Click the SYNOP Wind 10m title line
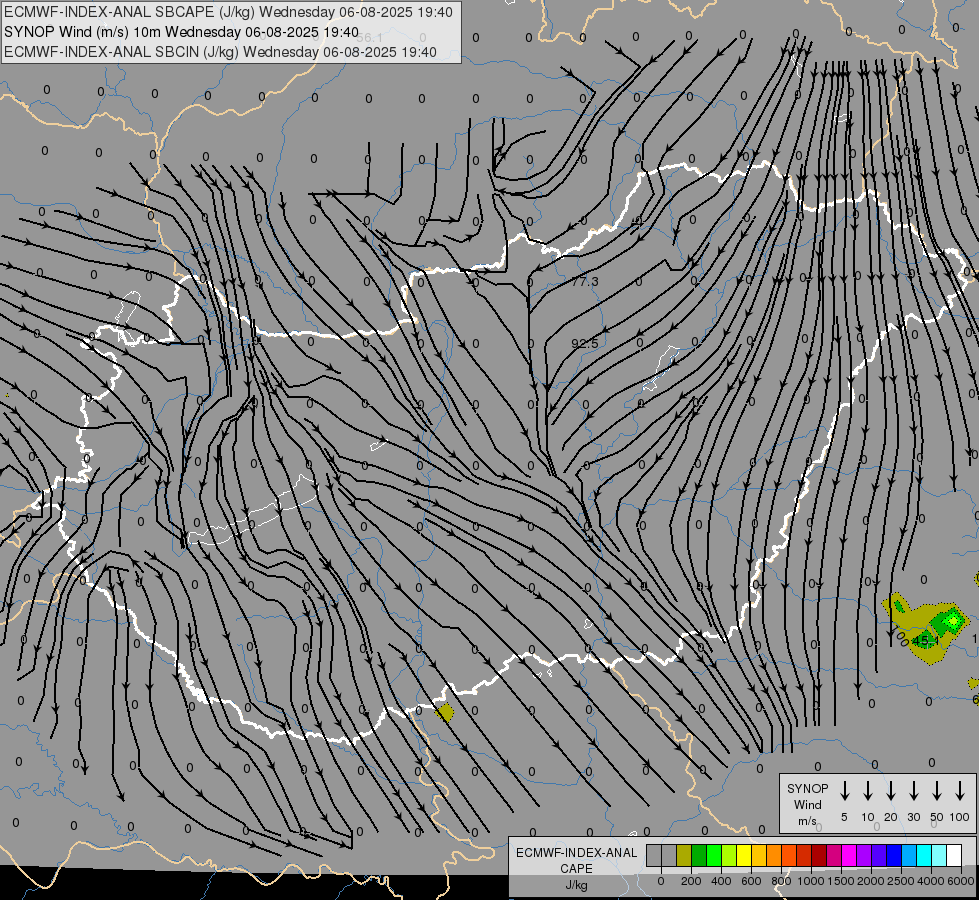Screen dimensions: 979x900 182,32
